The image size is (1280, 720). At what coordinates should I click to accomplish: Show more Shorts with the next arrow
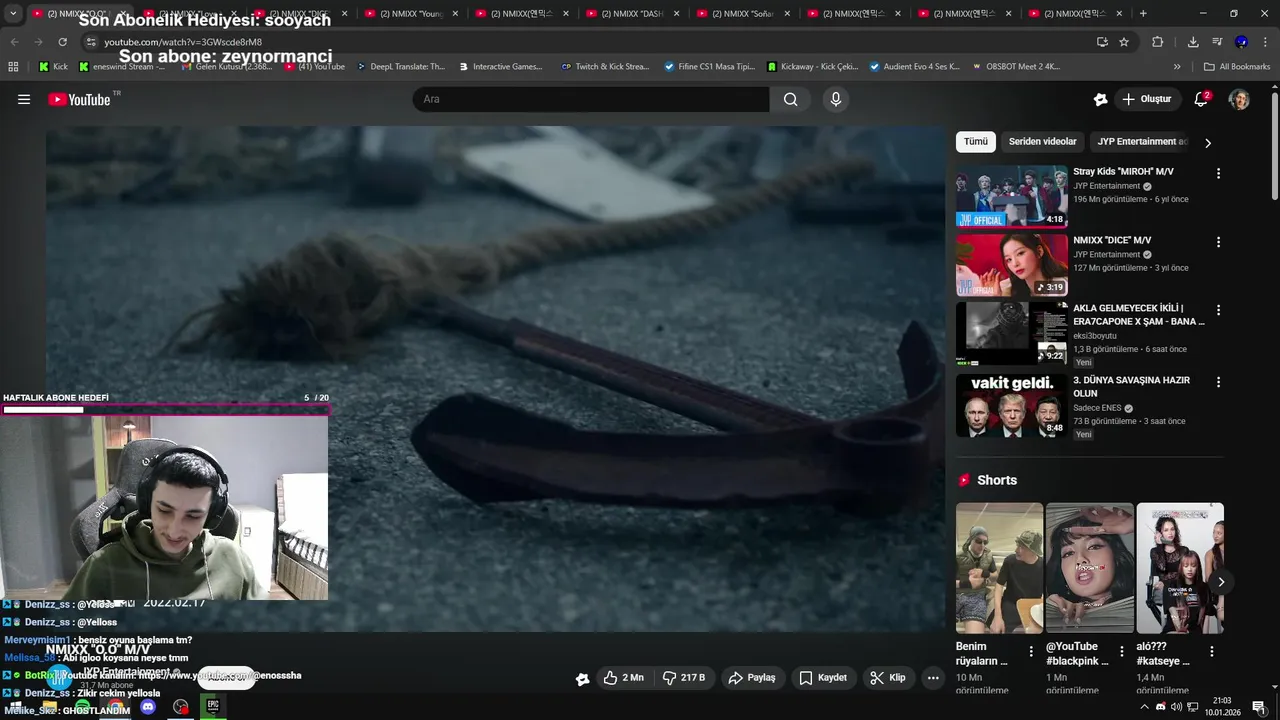[1220, 582]
